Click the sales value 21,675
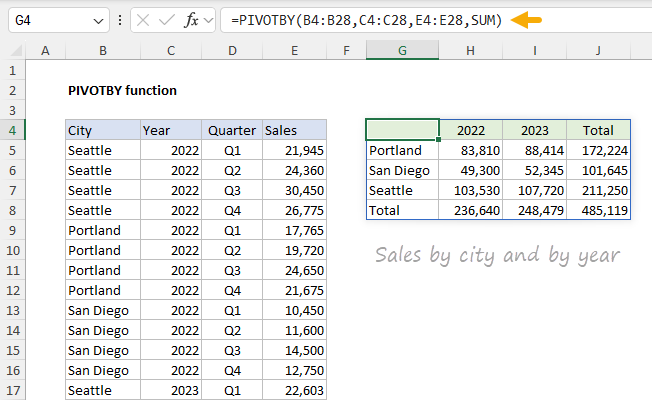The width and height of the screenshot is (652, 400). point(294,290)
